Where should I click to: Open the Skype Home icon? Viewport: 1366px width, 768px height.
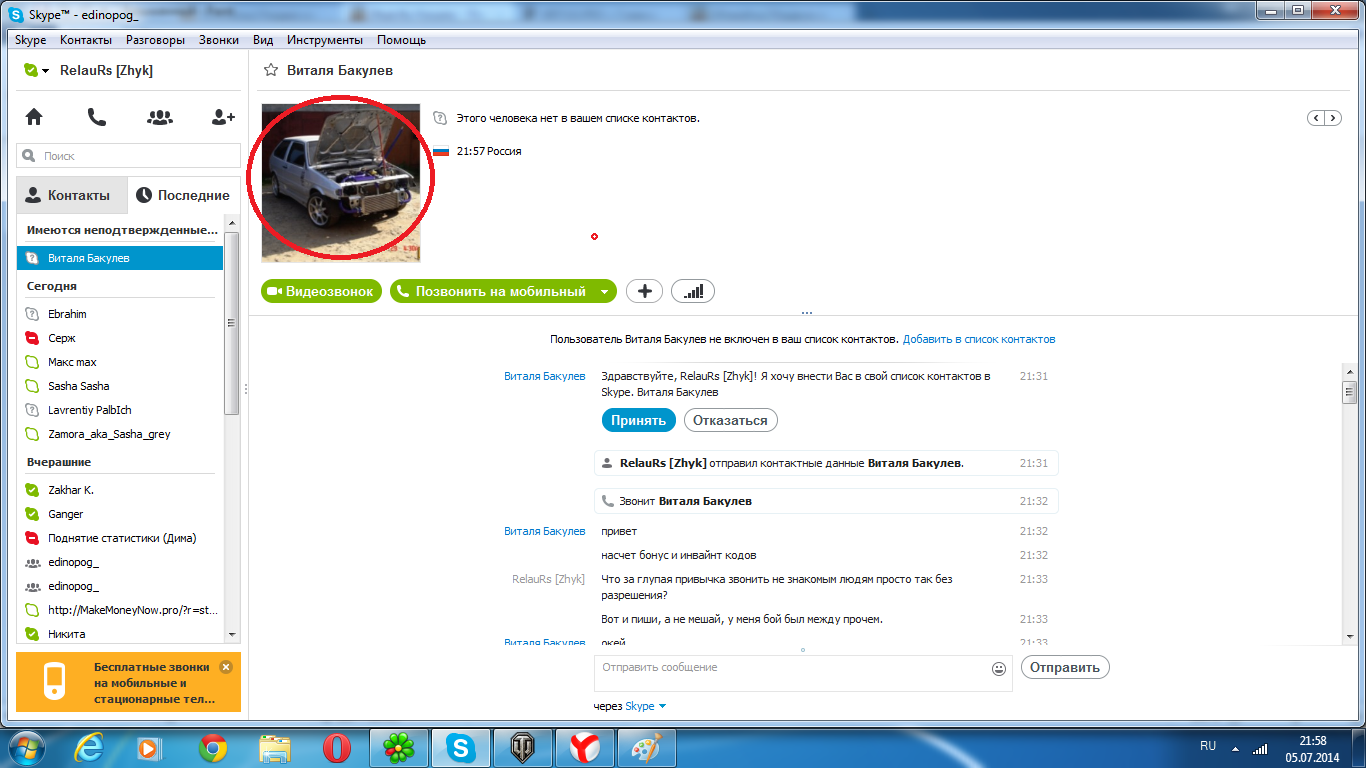[34, 117]
